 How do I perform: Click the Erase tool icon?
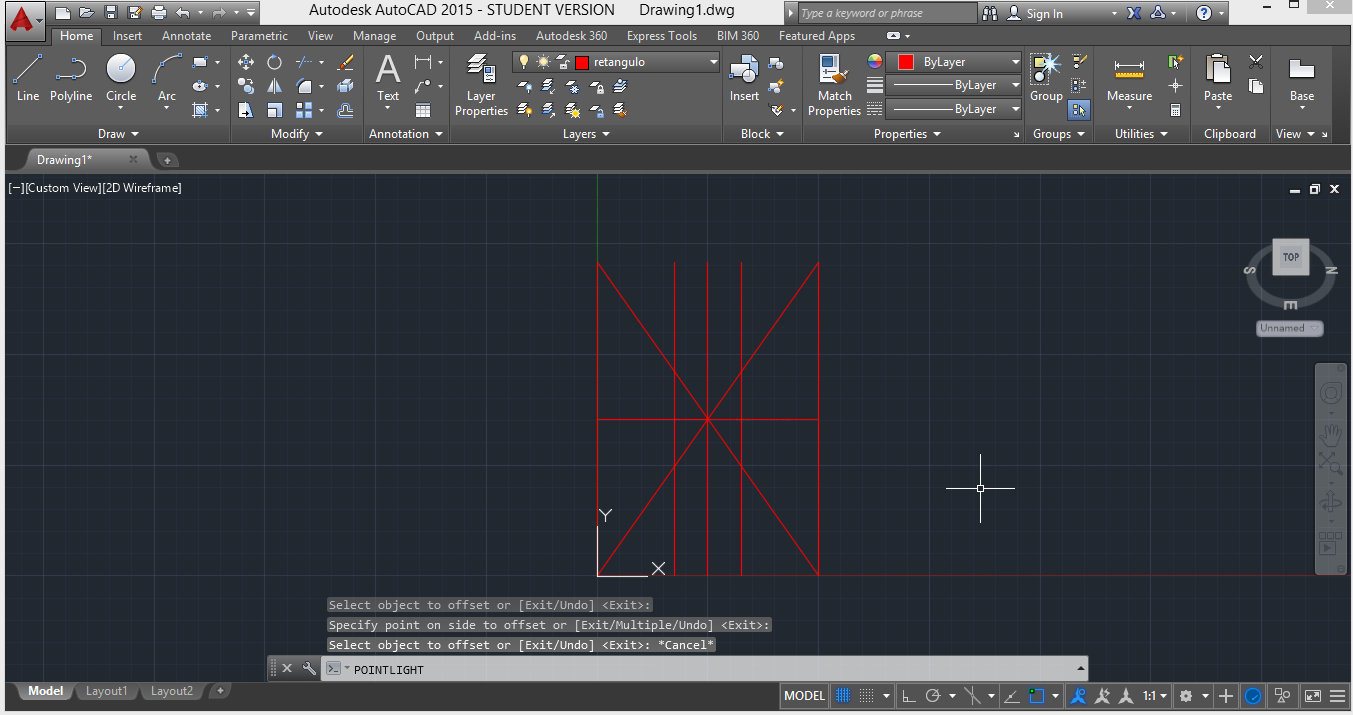[x=346, y=62]
